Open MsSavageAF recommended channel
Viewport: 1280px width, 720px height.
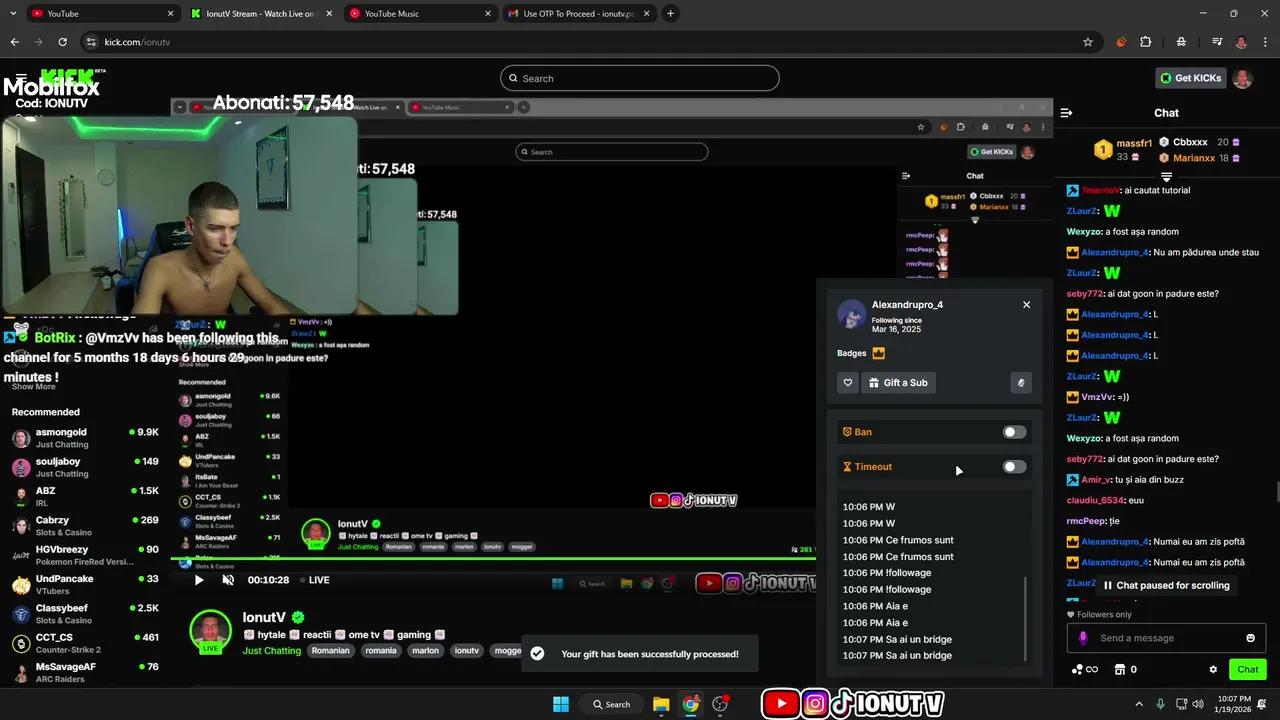[x=85, y=672]
